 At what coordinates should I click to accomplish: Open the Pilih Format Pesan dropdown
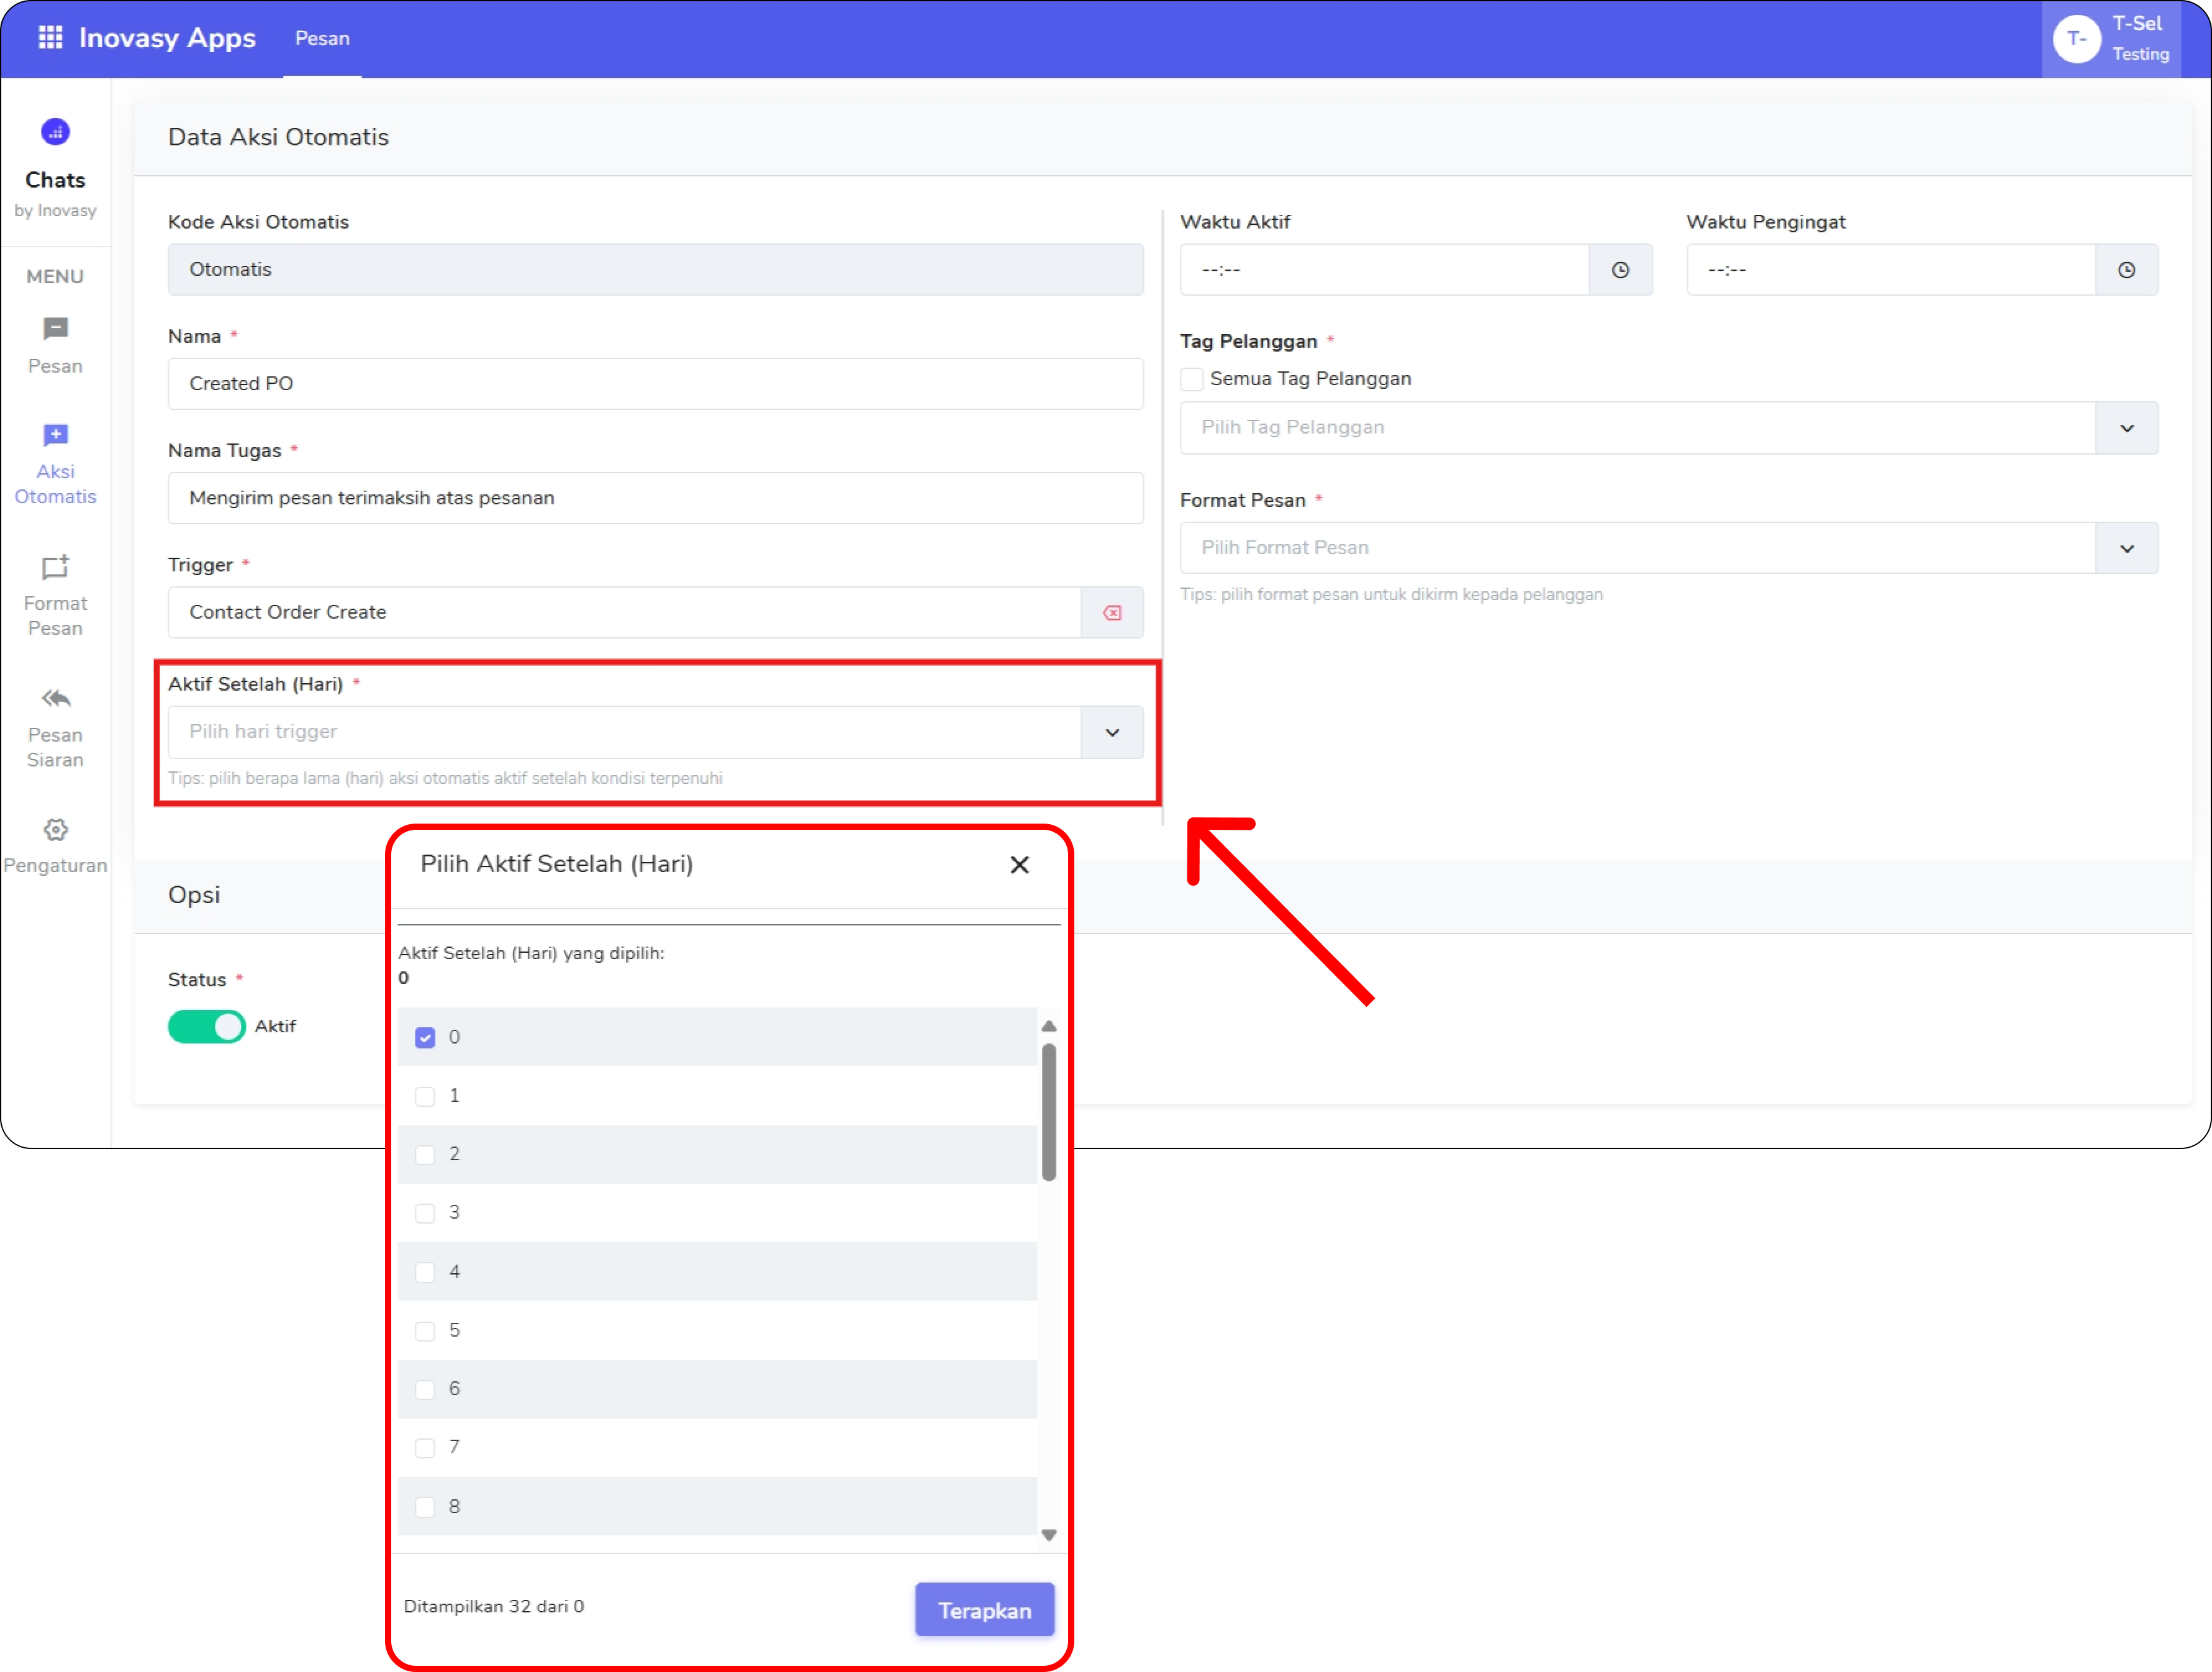[x=2126, y=549]
